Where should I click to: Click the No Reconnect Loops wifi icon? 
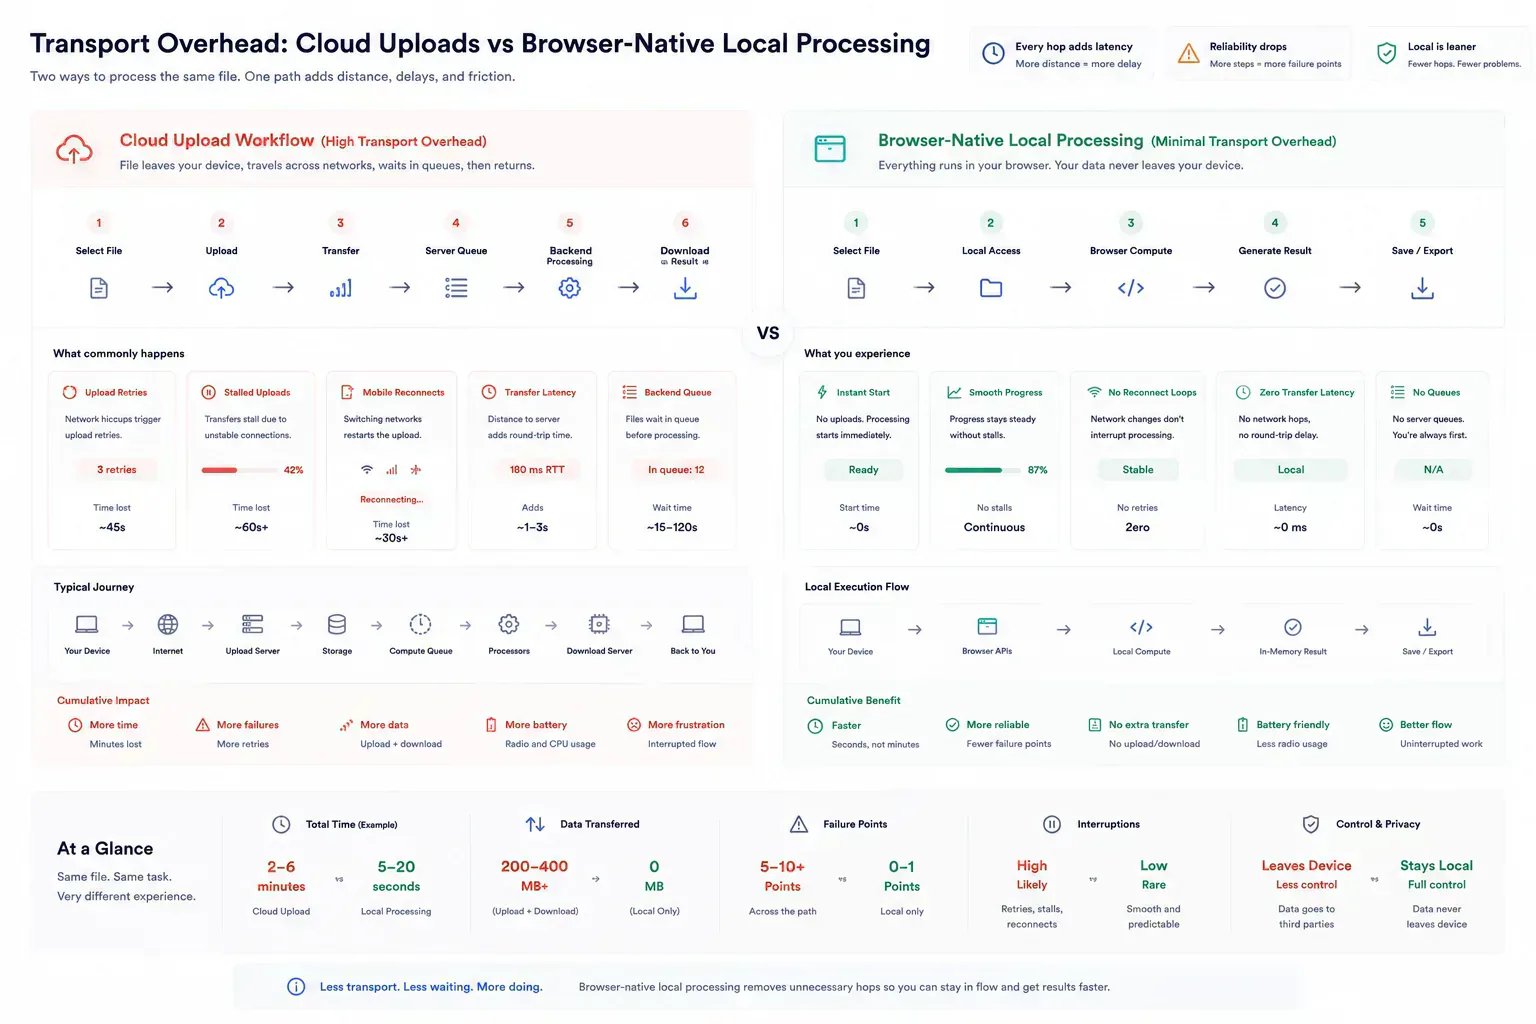click(1094, 392)
